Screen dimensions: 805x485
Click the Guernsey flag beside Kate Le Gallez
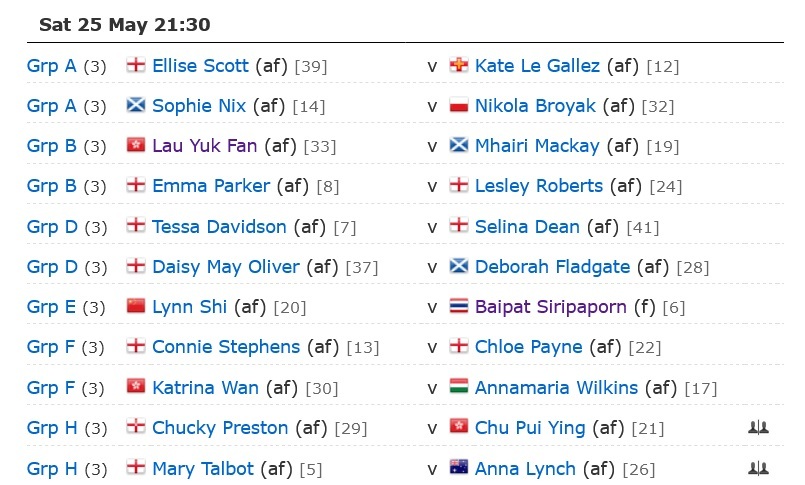(458, 65)
